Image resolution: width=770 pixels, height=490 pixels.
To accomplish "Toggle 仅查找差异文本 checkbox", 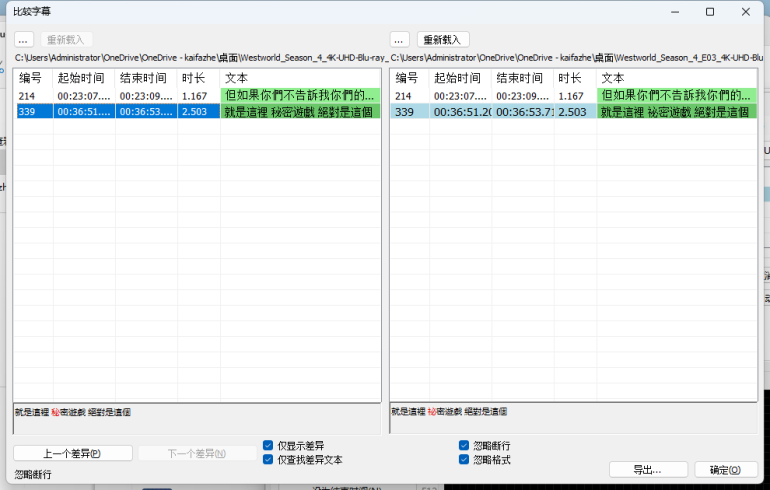I will click(x=268, y=460).
